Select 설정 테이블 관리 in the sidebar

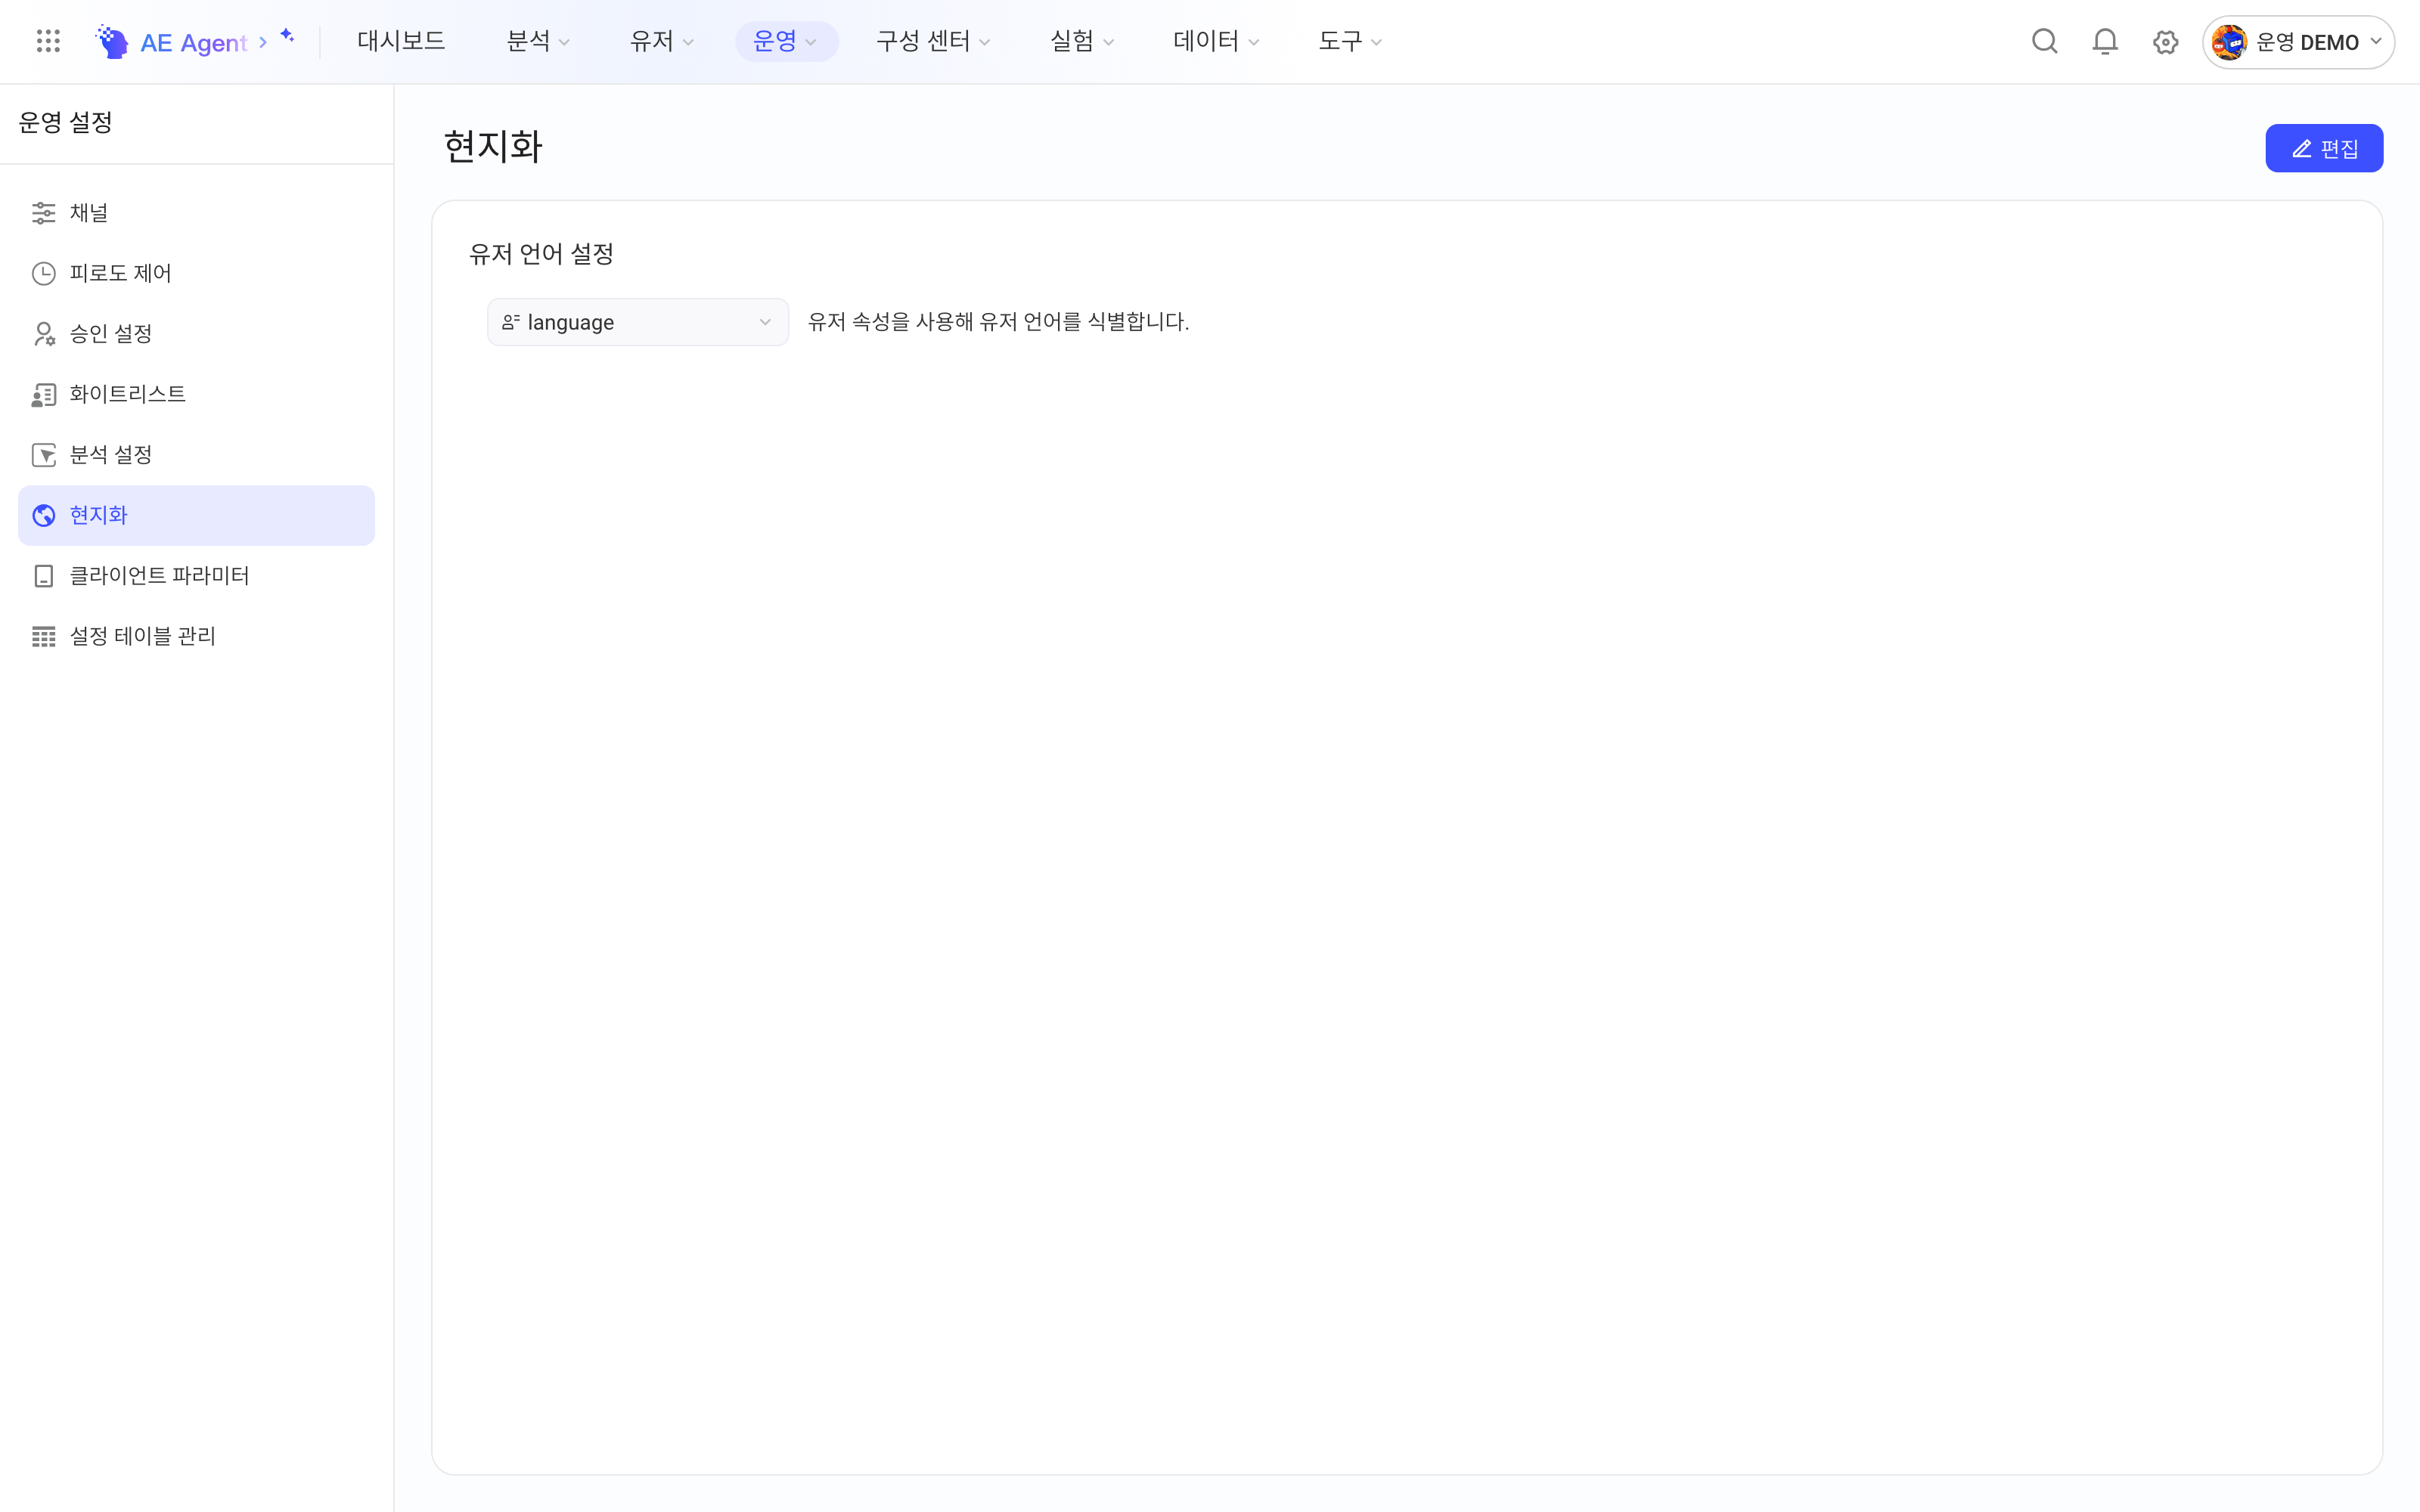tap(196, 636)
